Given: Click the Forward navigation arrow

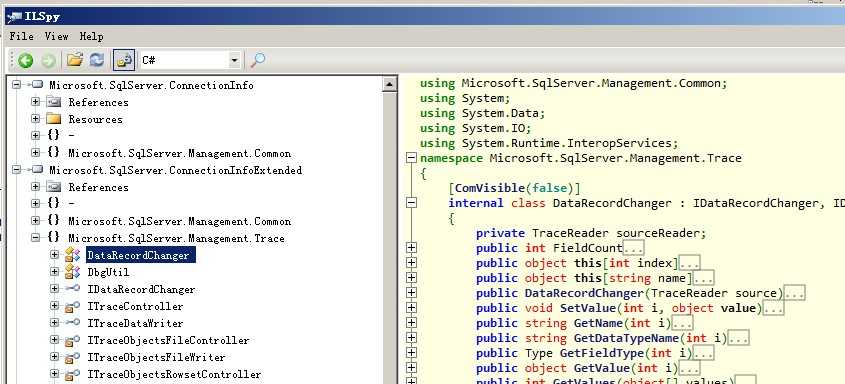Looking at the screenshot, I should pyautogui.click(x=49, y=60).
